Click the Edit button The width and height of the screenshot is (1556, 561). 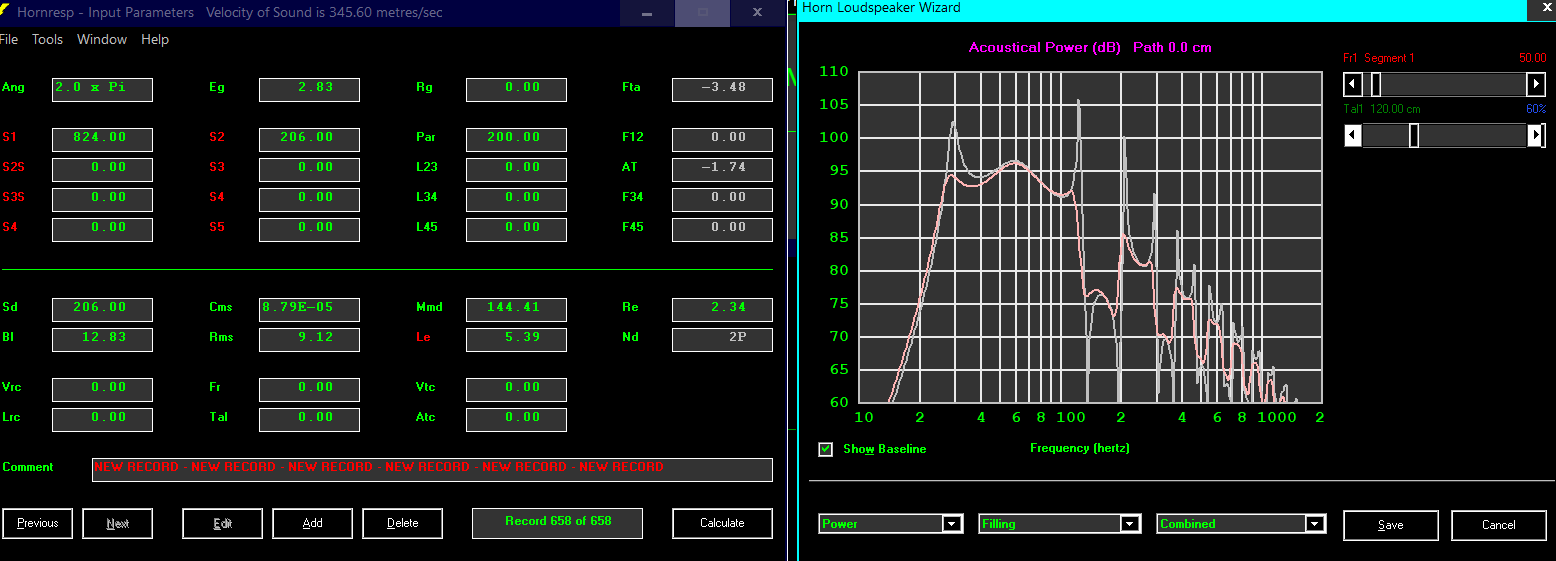coord(222,523)
